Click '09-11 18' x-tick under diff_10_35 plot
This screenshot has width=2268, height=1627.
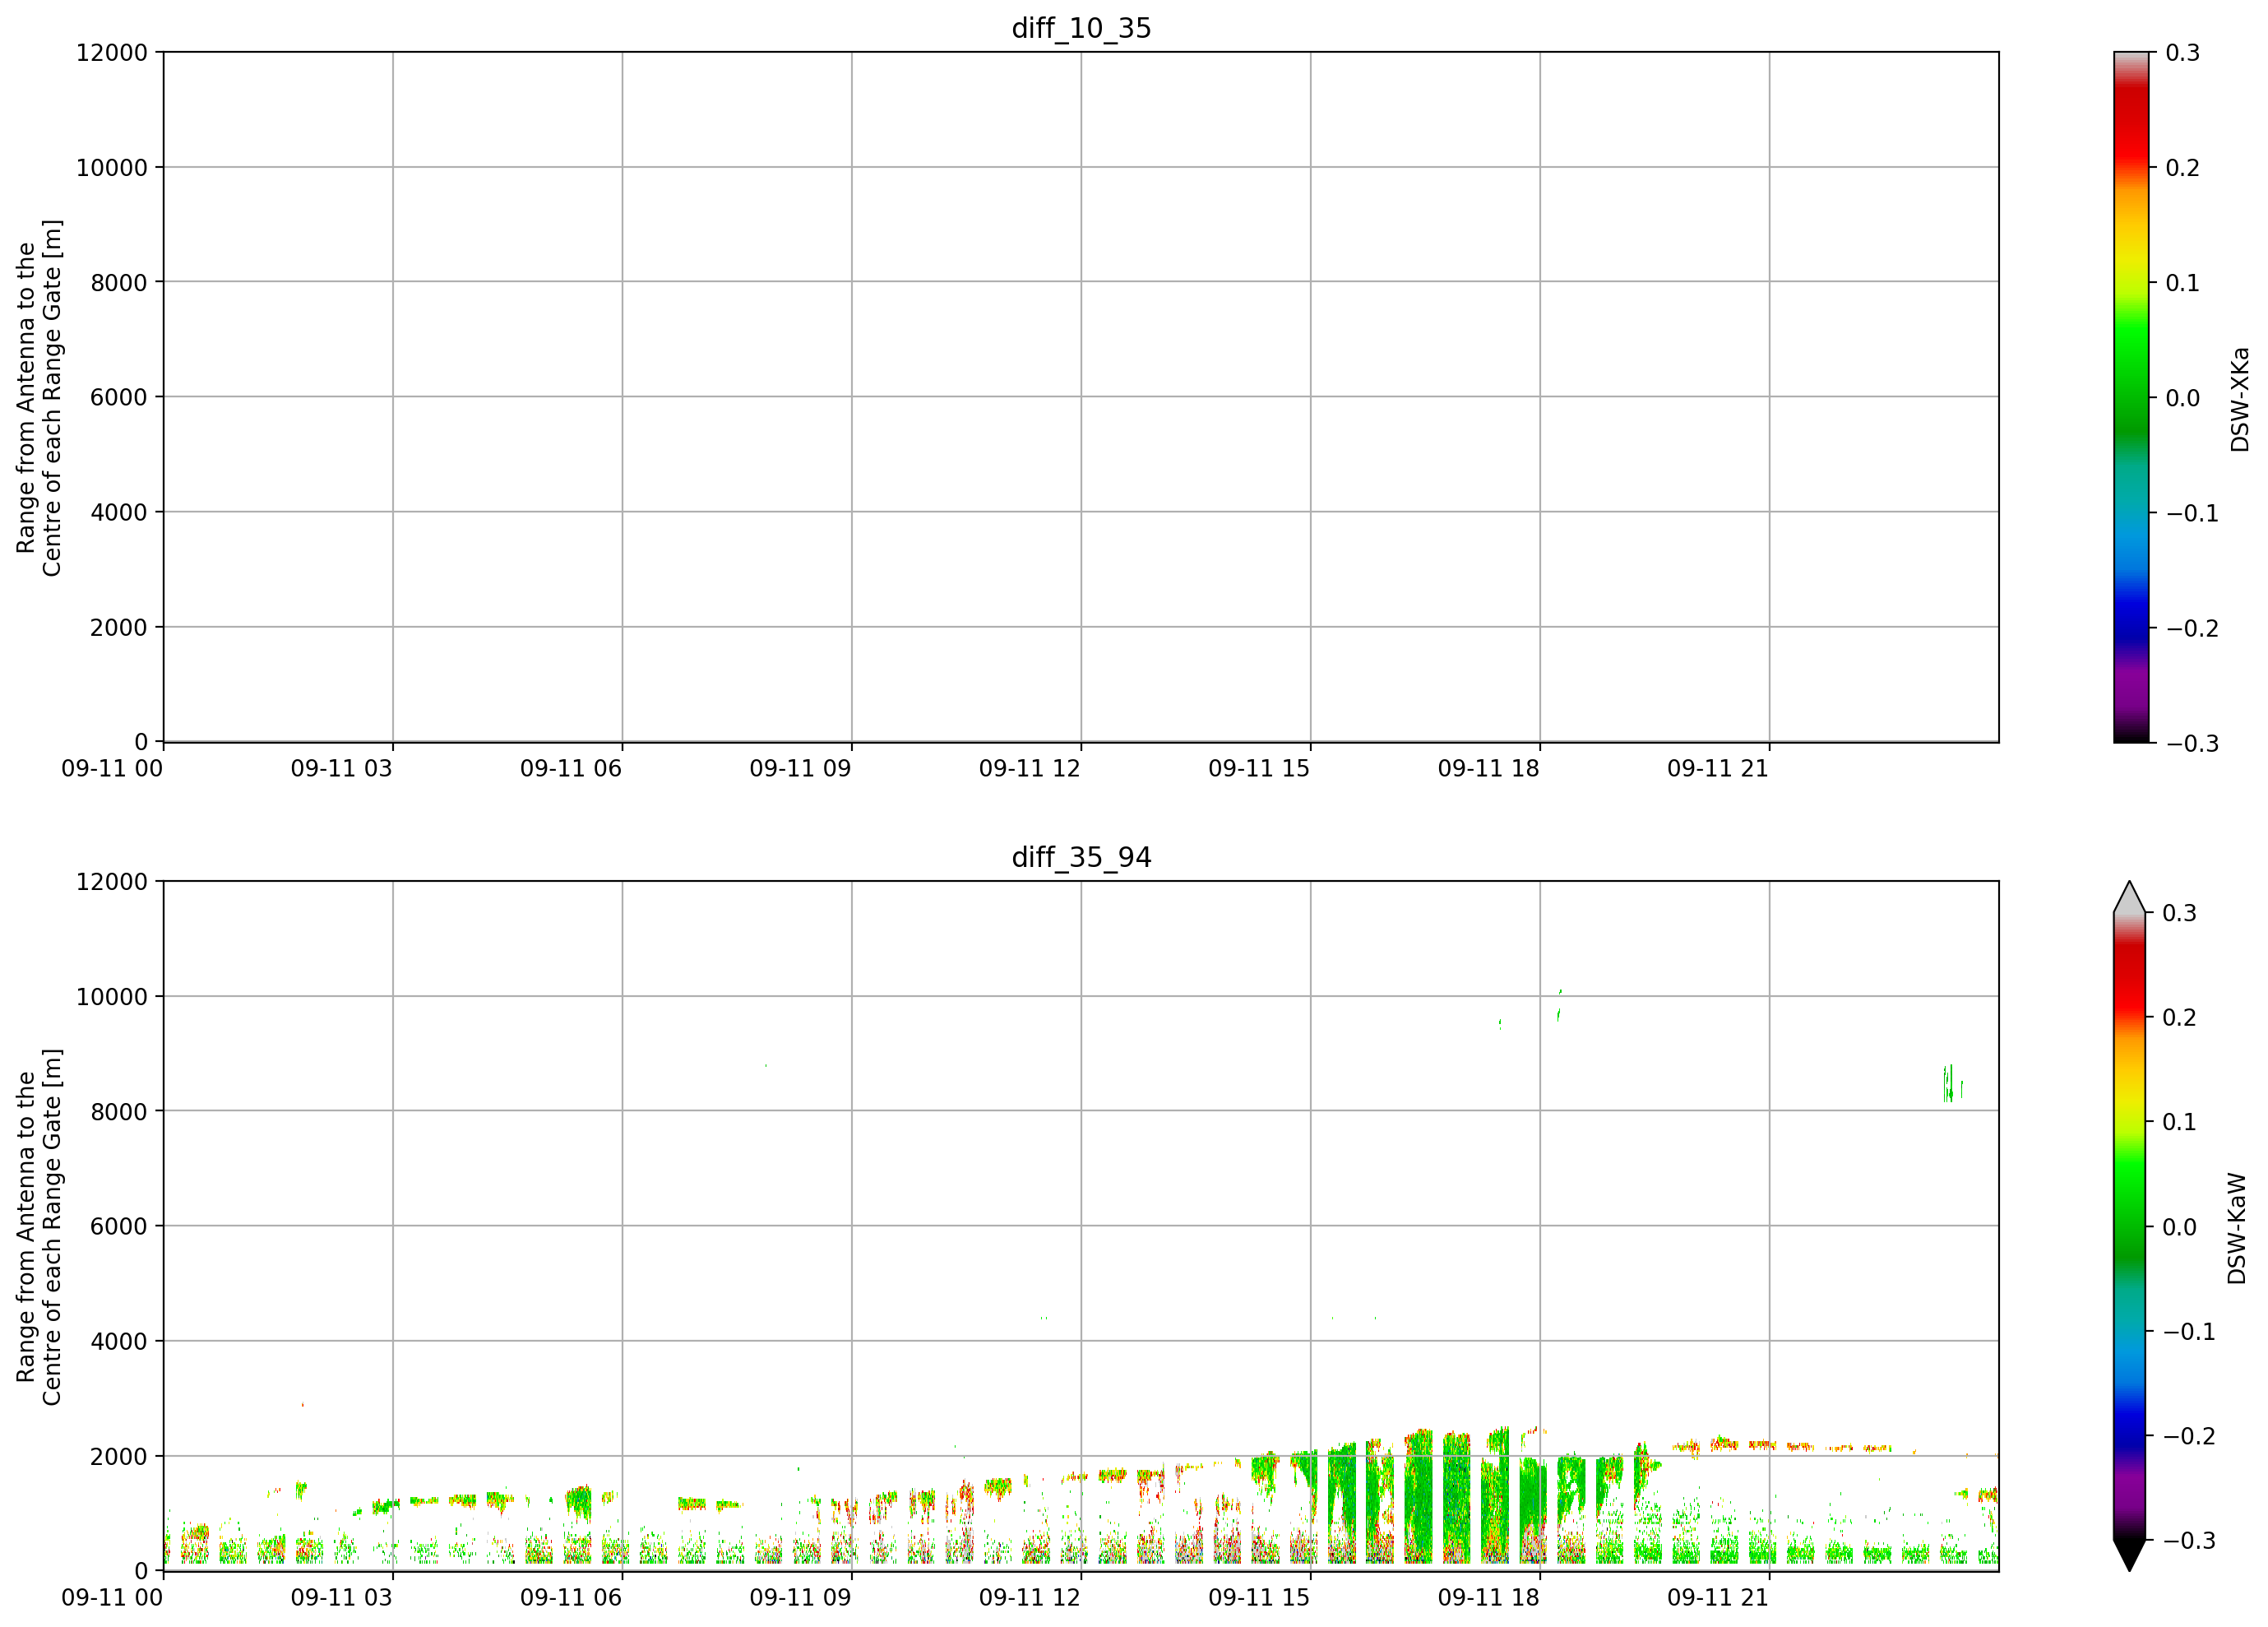1489,768
